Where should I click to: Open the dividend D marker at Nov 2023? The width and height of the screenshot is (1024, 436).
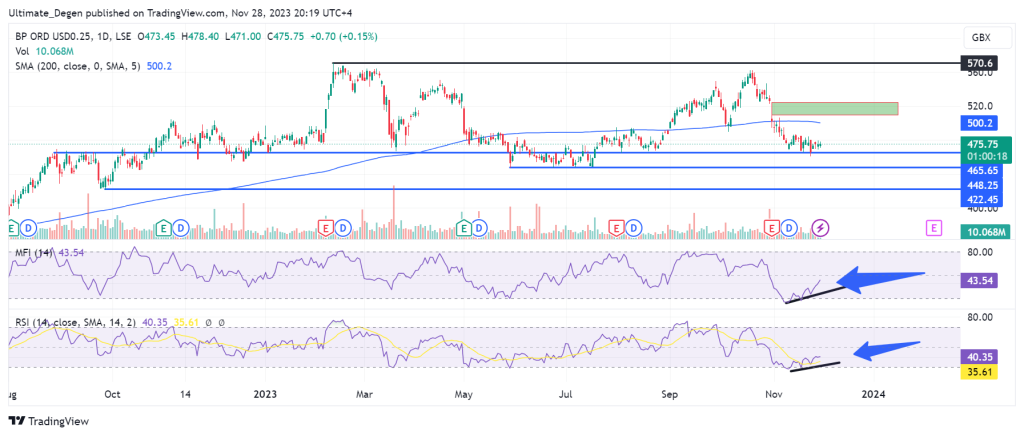click(790, 228)
